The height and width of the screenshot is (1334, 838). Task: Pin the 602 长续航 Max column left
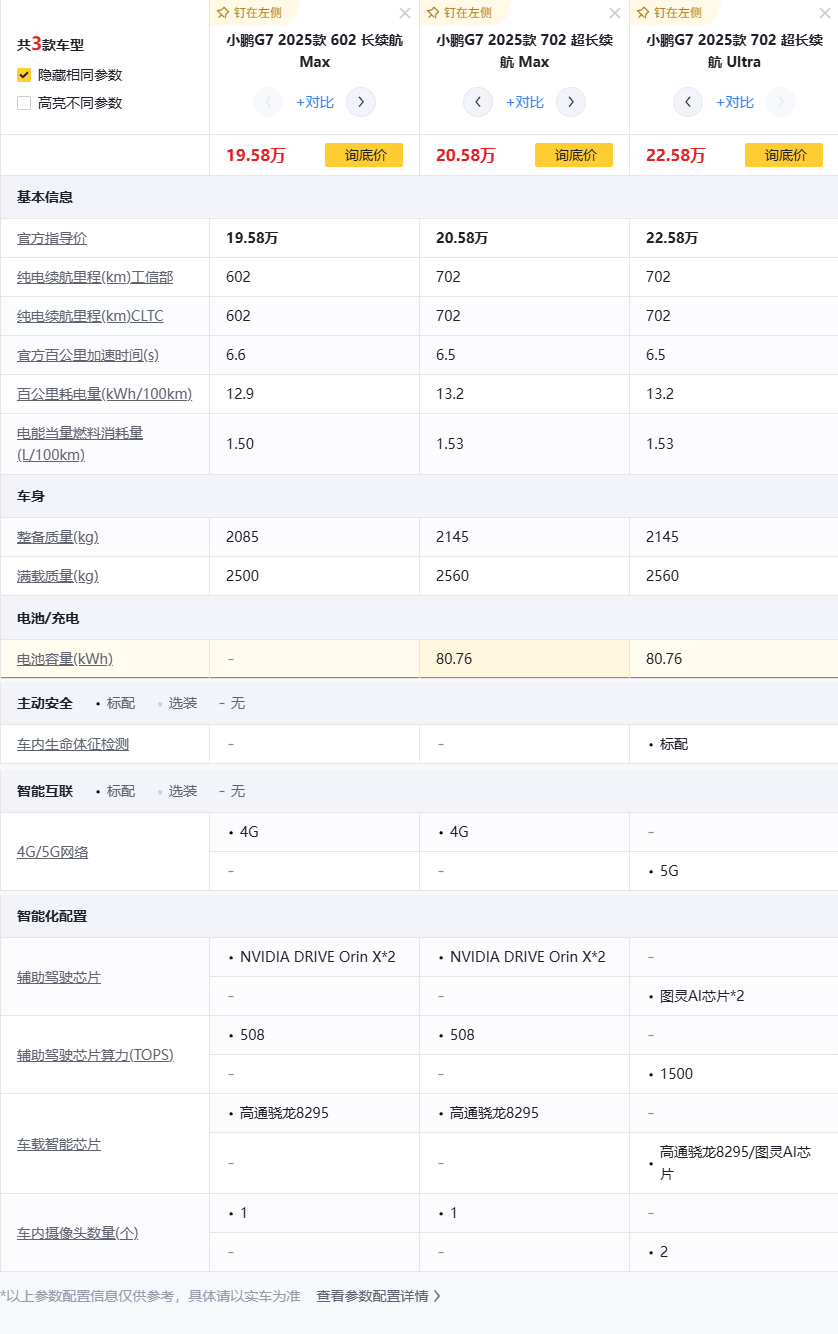[249, 12]
